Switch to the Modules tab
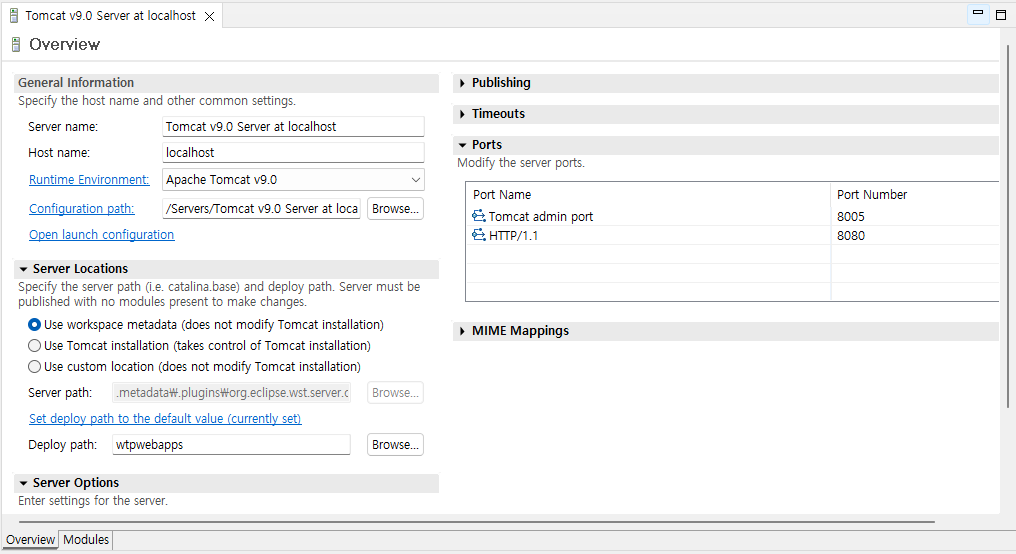The image size is (1016, 554). click(86, 539)
